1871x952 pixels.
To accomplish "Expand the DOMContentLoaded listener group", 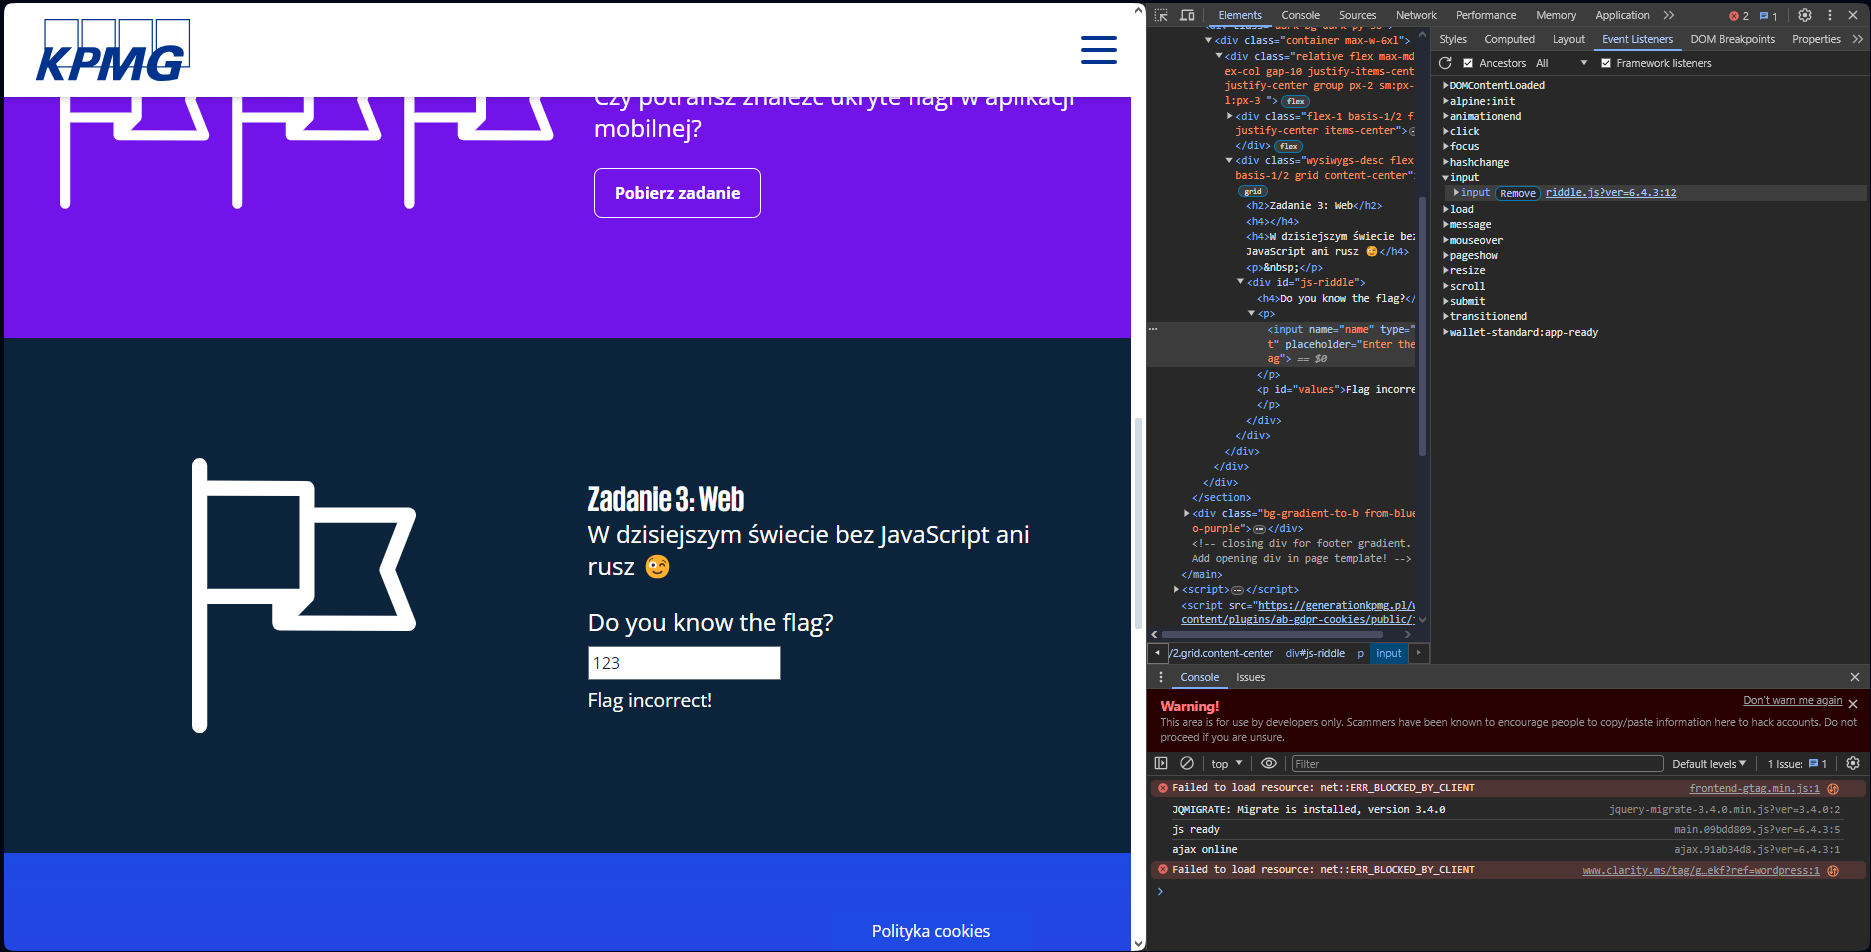I will tap(1446, 86).
